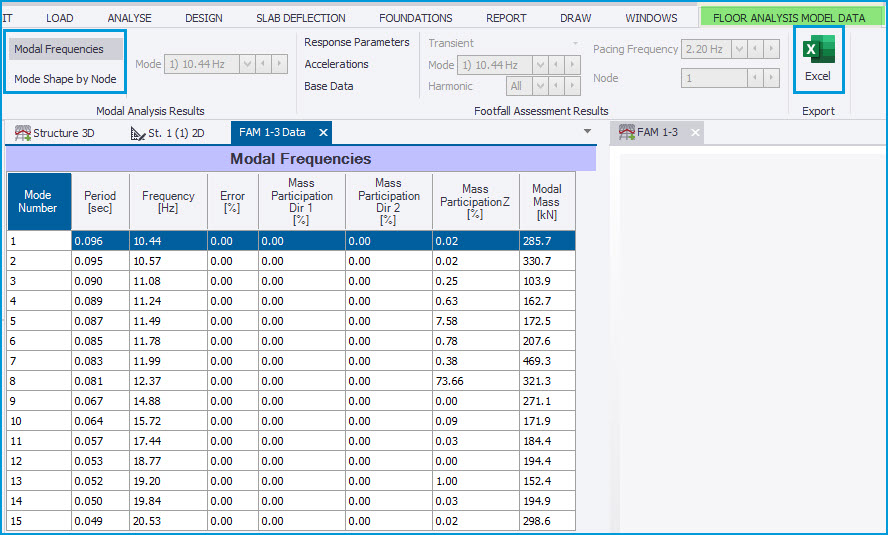This screenshot has width=888, height=535.
Task: Click the Frequency [Hz] column header
Action: pyautogui.click(x=167, y=202)
